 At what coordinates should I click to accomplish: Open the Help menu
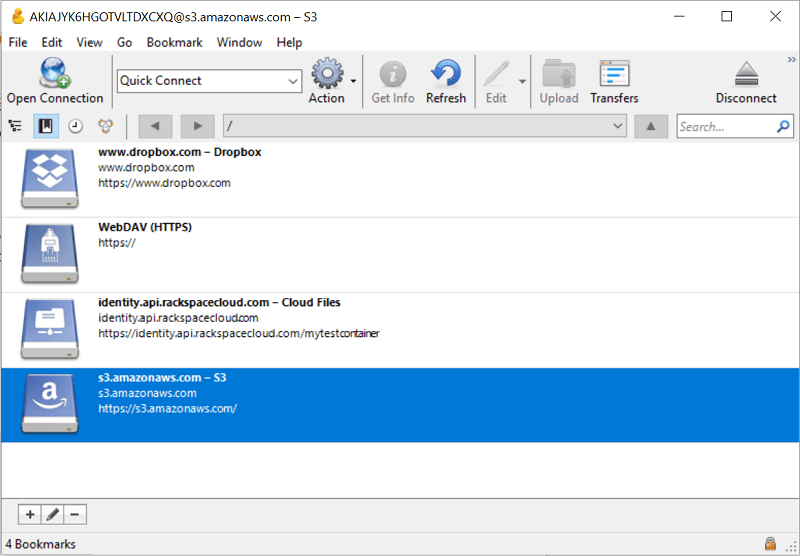(289, 42)
